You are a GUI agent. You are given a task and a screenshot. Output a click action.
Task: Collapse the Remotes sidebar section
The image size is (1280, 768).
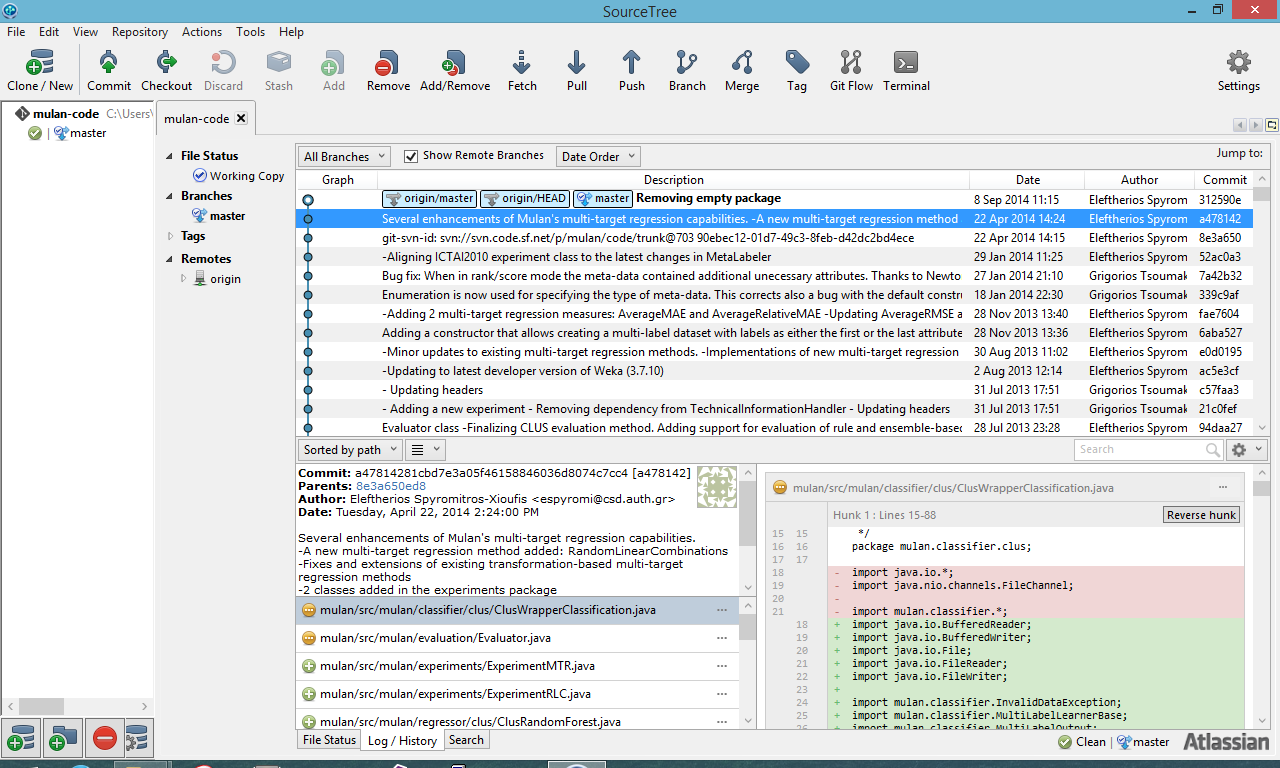point(170,259)
